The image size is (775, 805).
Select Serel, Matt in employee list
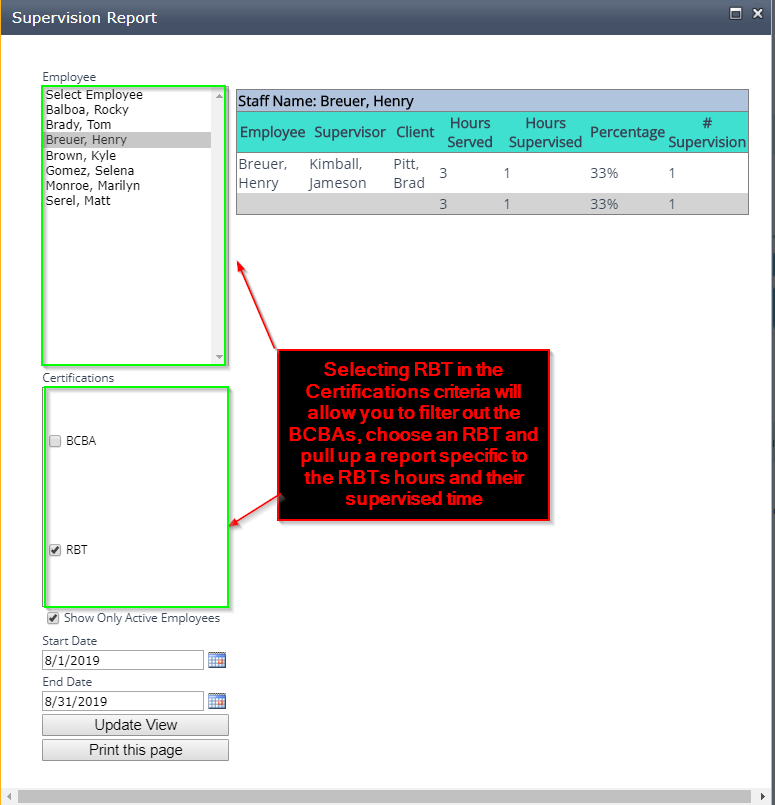coord(127,201)
